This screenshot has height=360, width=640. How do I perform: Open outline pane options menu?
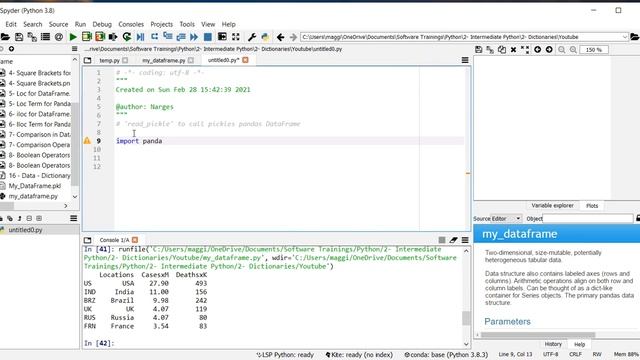pos(73,218)
